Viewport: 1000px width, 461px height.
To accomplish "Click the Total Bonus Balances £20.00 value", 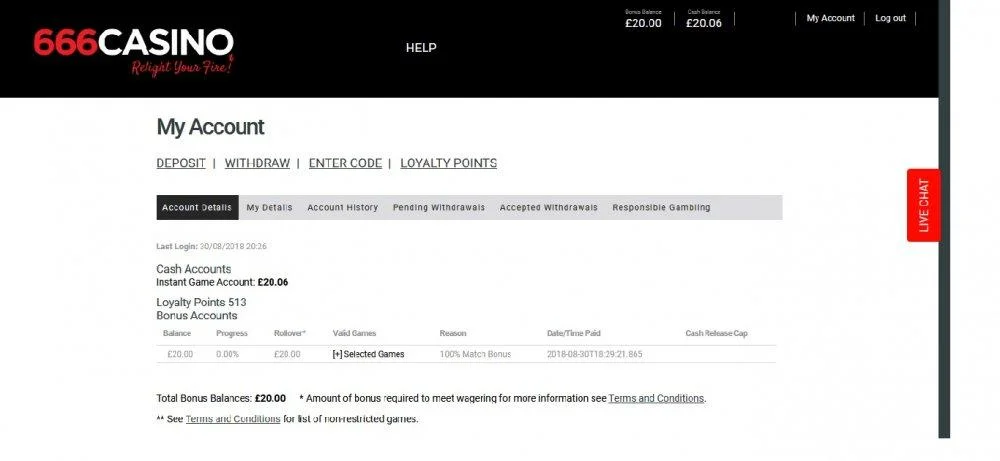I will pos(270,399).
